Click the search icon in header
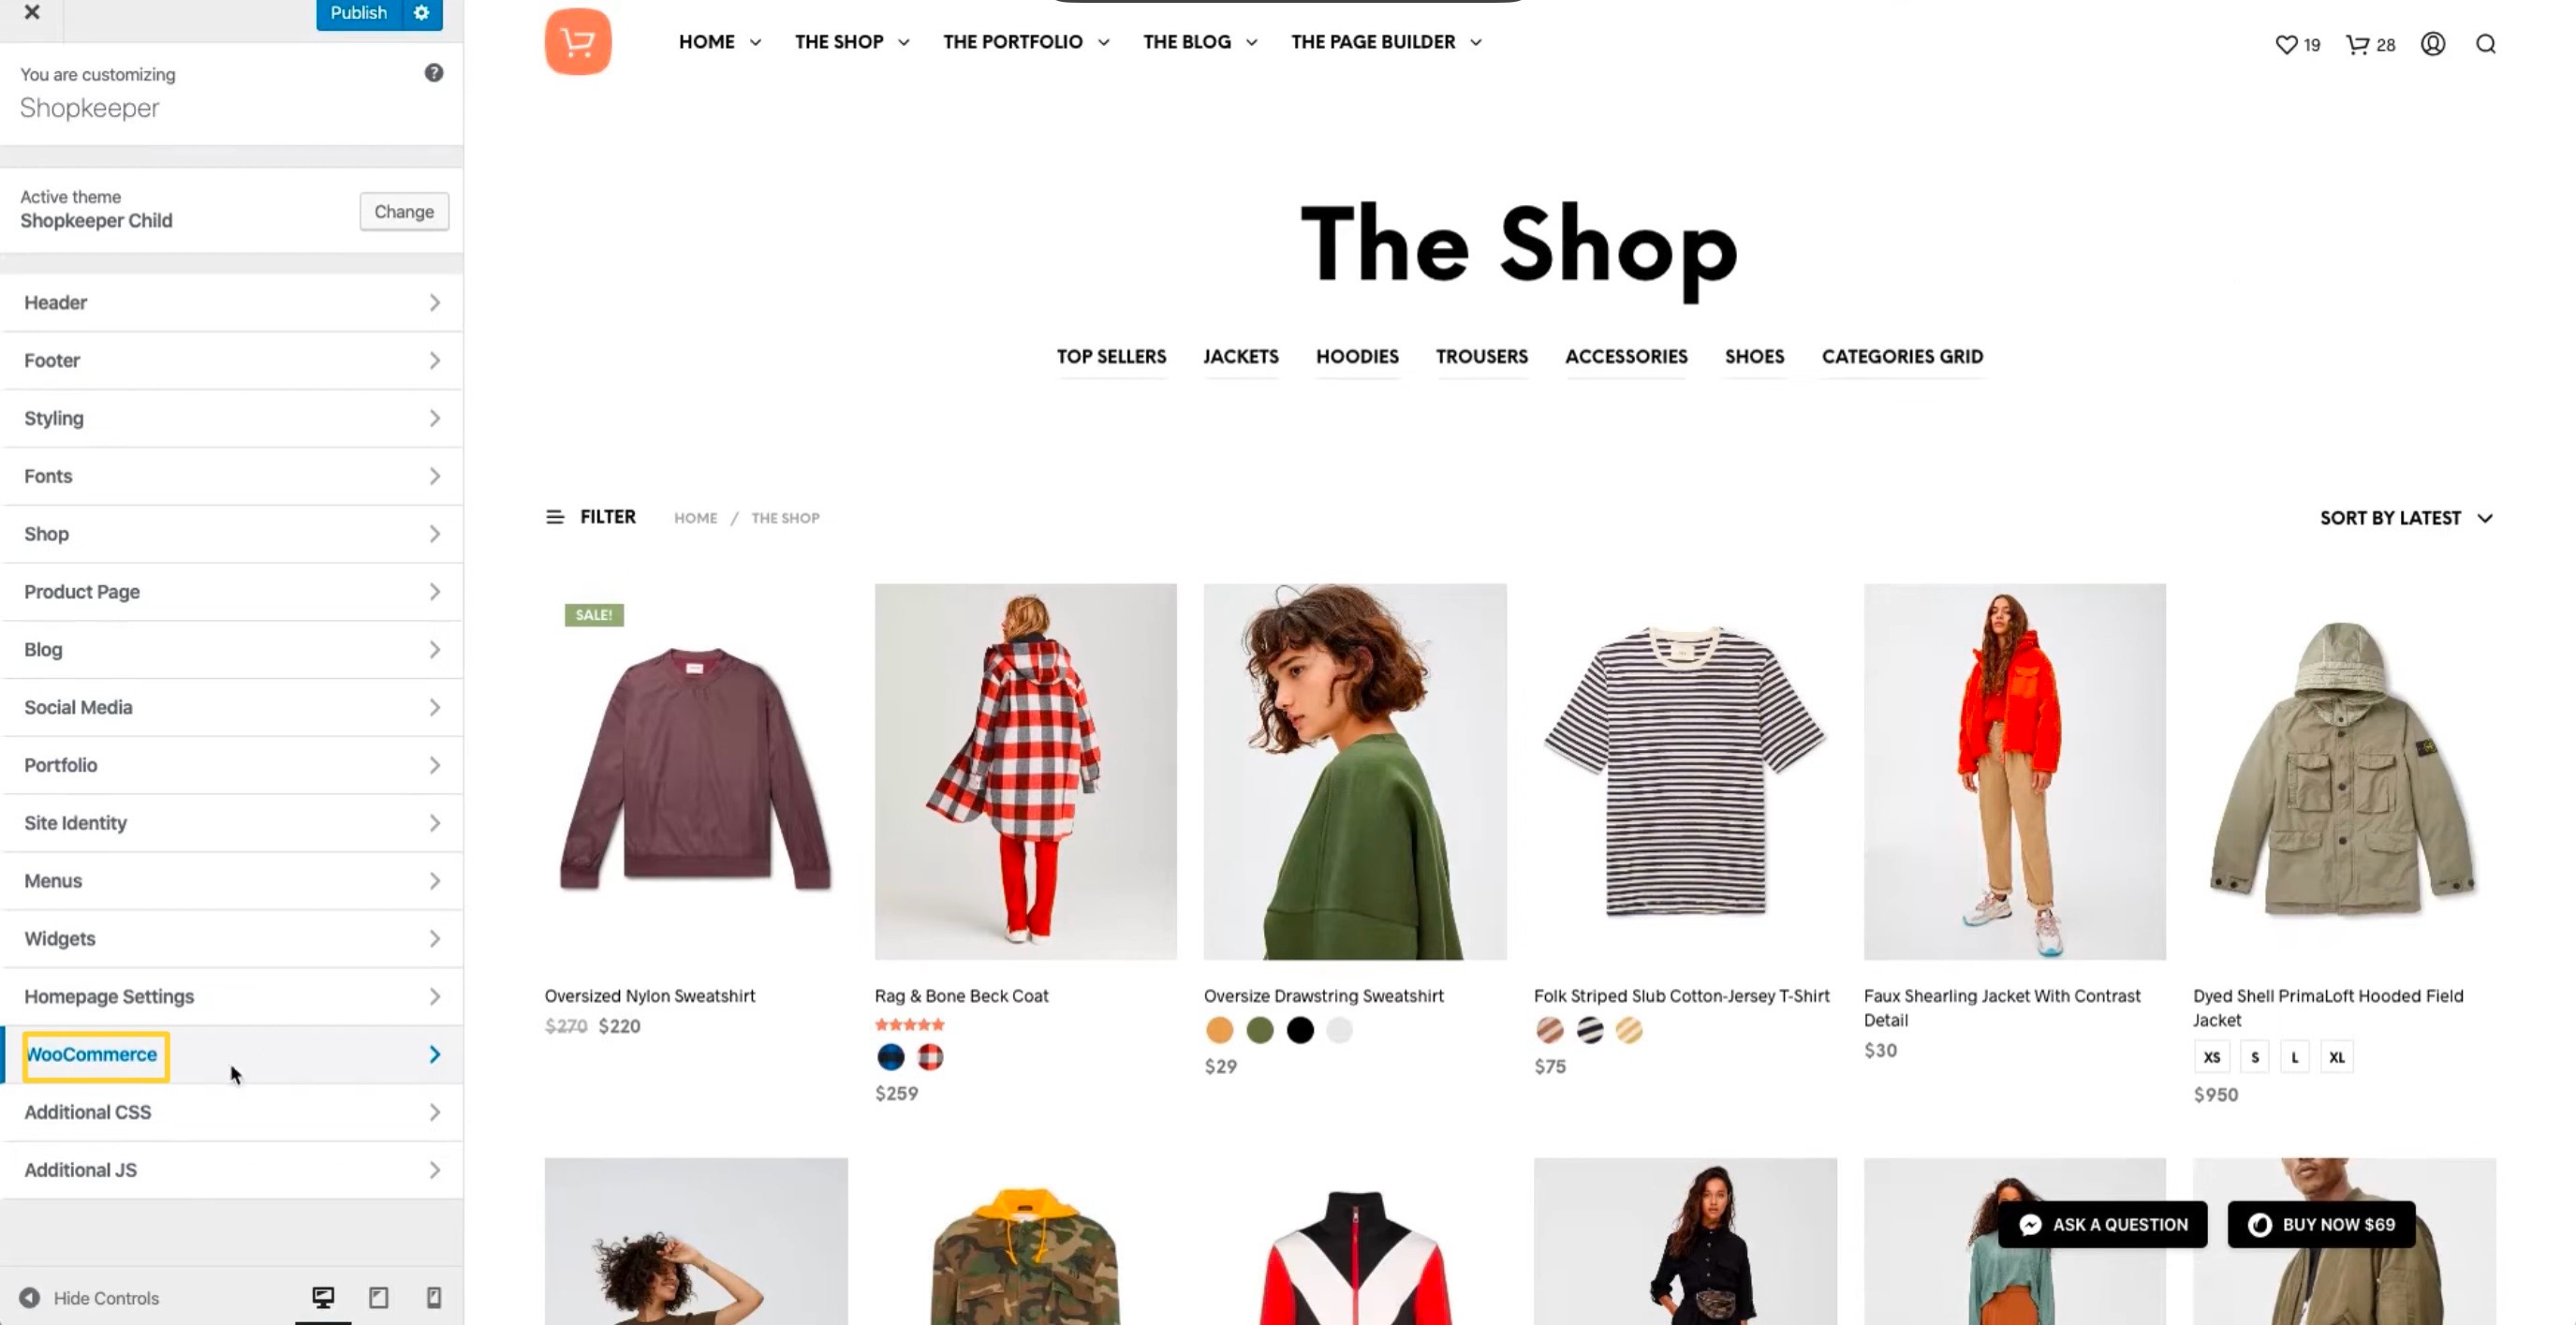This screenshot has height=1325, width=2576. [x=2486, y=42]
